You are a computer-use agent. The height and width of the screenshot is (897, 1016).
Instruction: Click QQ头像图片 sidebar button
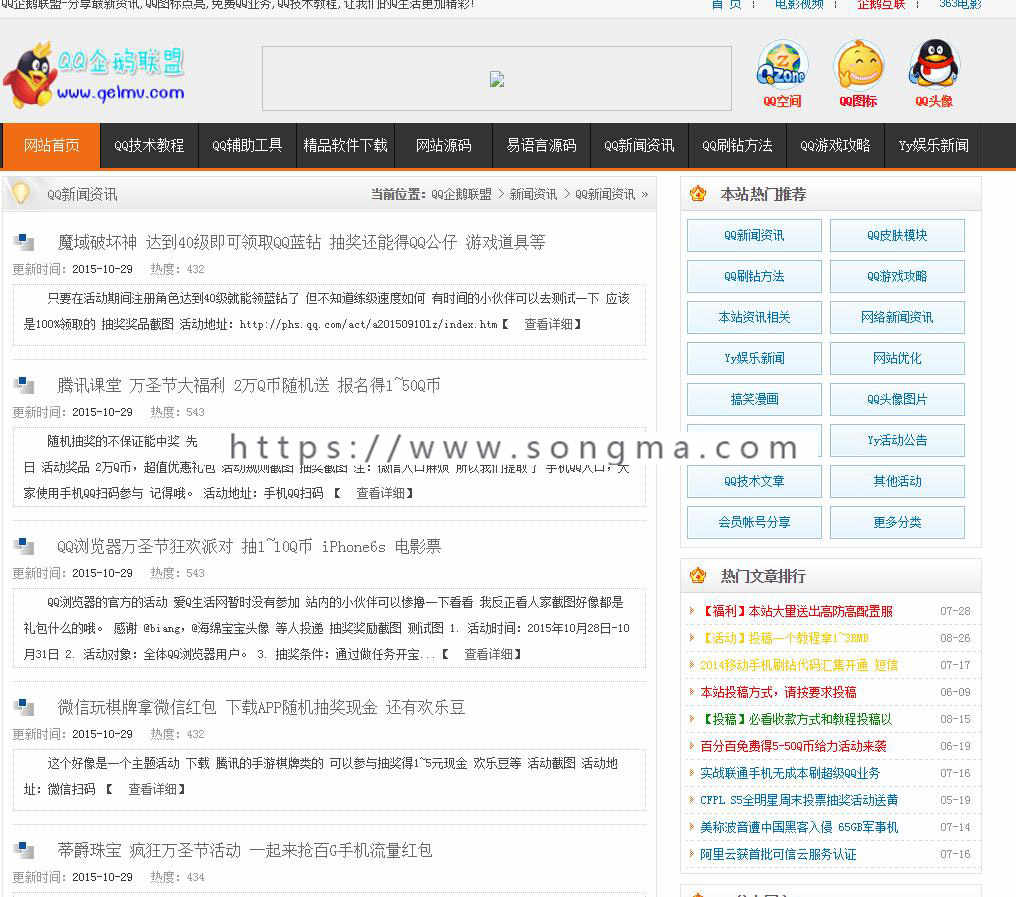(x=897, y=399)
